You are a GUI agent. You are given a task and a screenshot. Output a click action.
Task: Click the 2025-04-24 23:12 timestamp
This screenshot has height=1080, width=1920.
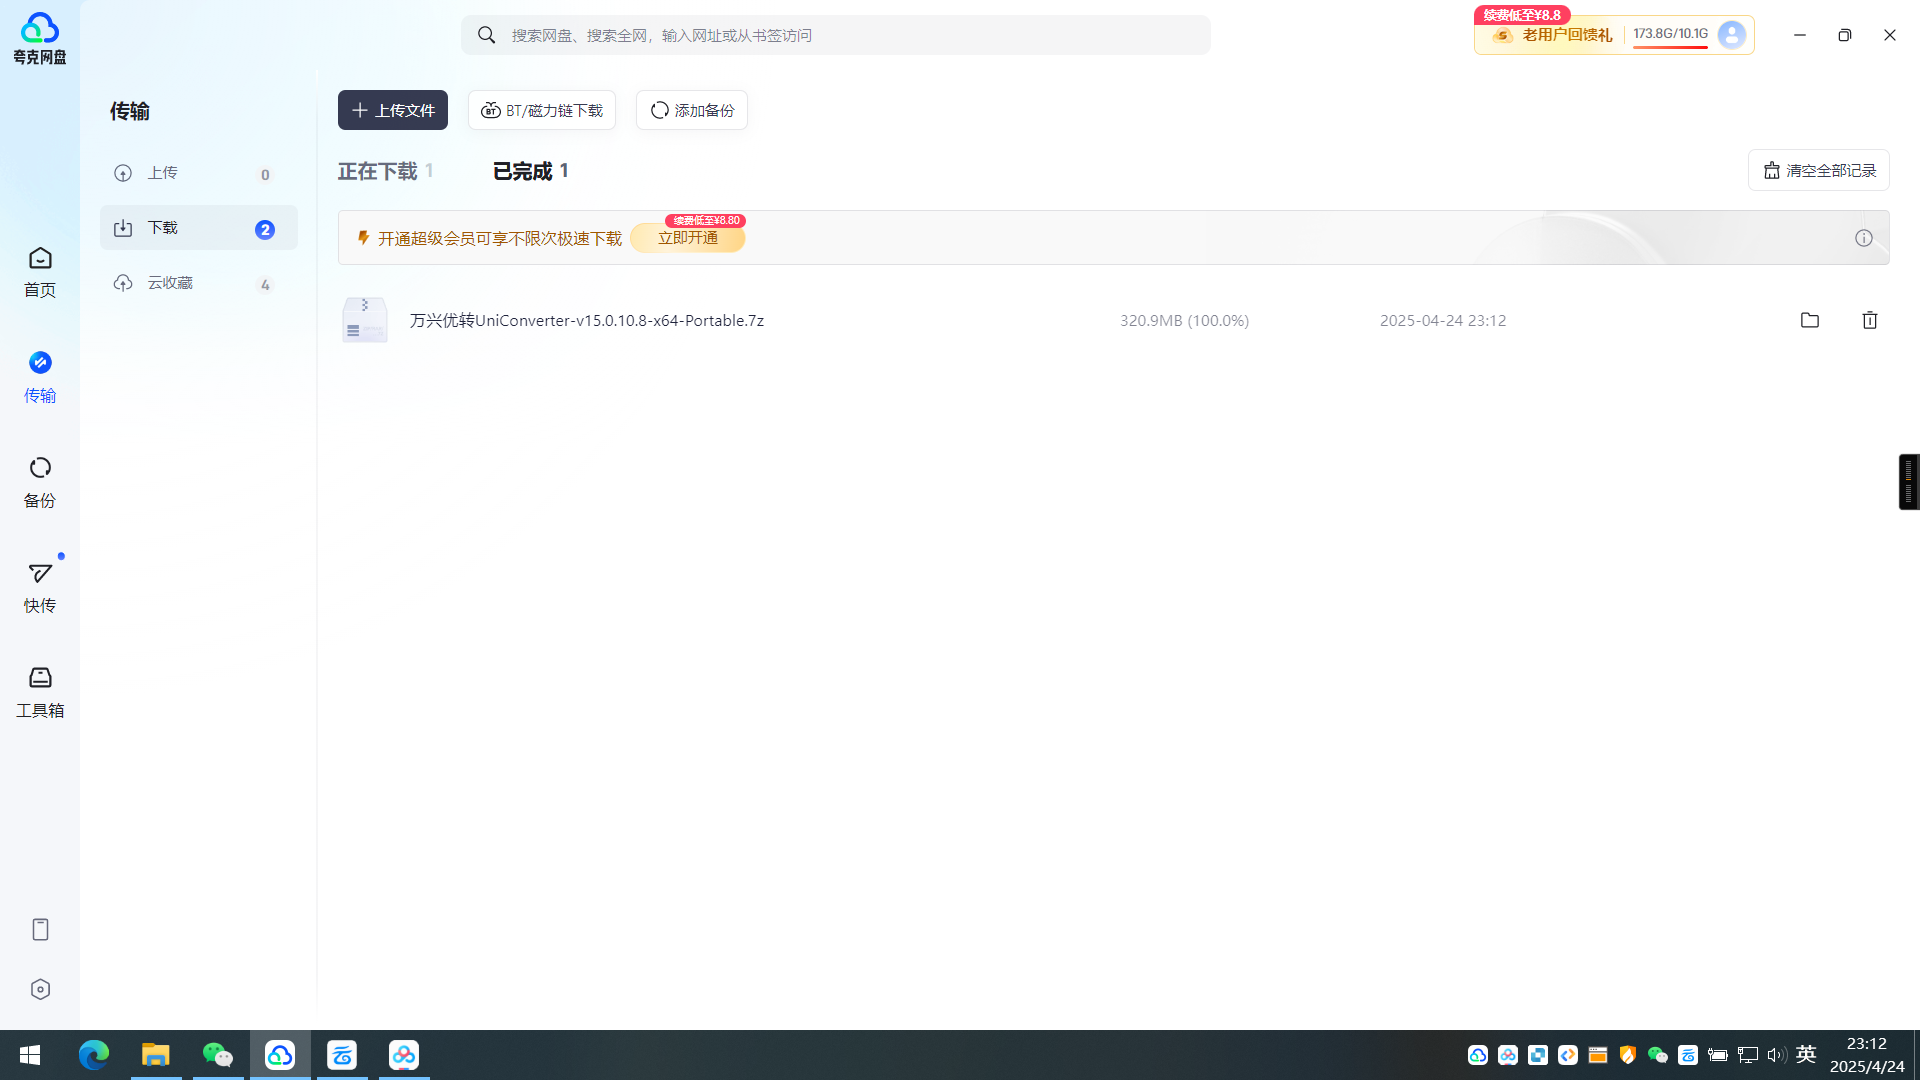[x=1443, y=320]
